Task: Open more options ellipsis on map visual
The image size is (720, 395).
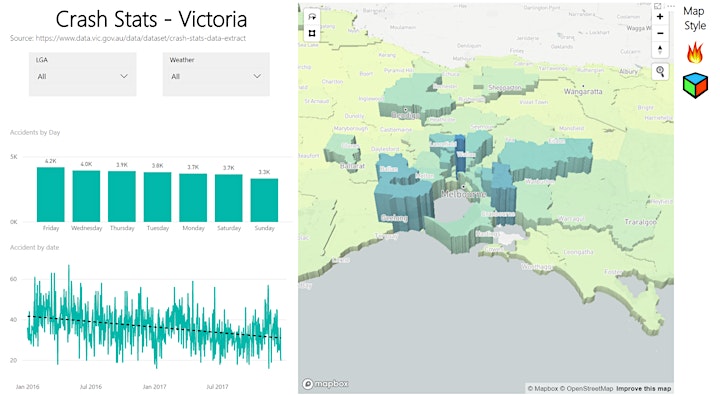Action: 670,6
